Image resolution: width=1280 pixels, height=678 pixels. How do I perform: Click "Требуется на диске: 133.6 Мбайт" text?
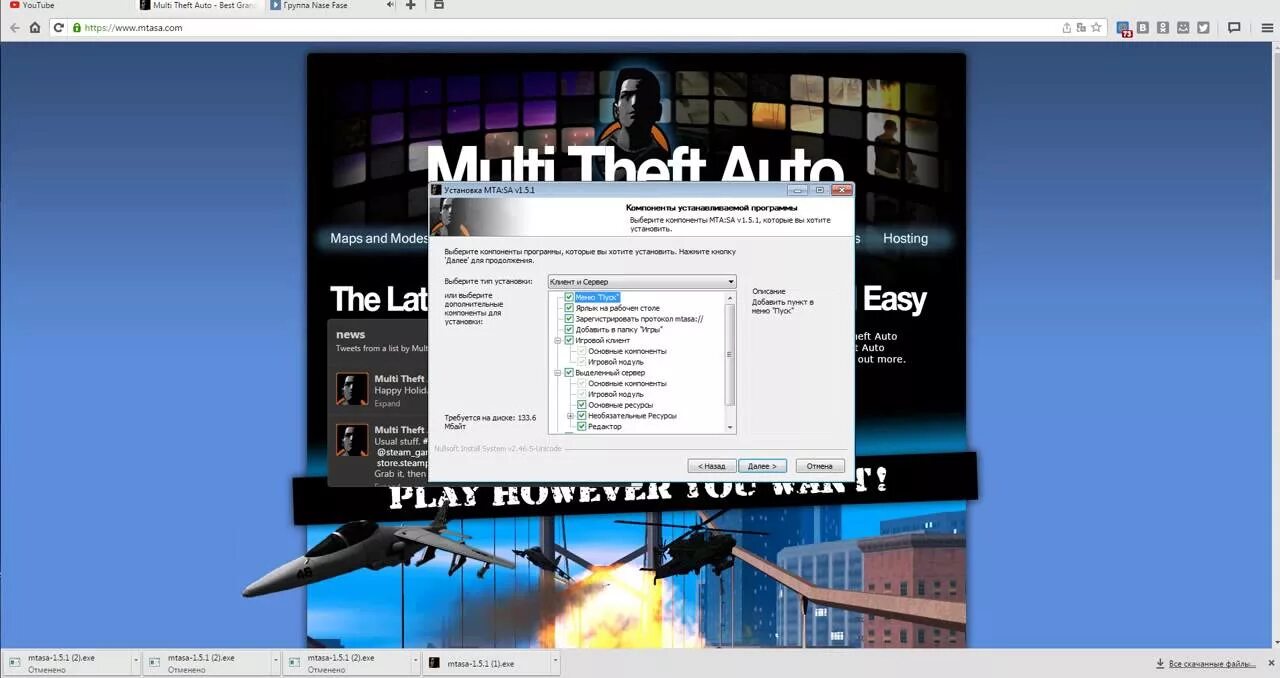tap(490, 422)
